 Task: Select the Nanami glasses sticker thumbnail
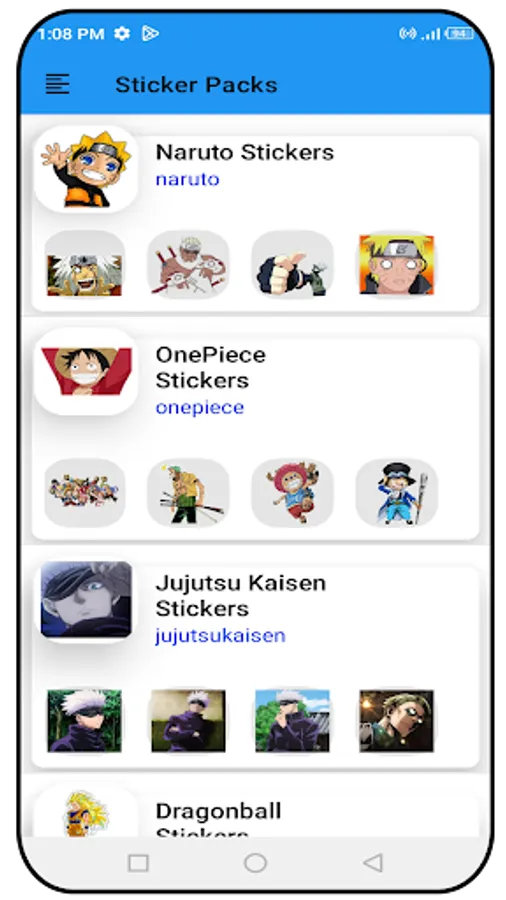pyautogui.click(x=396, y=721)
